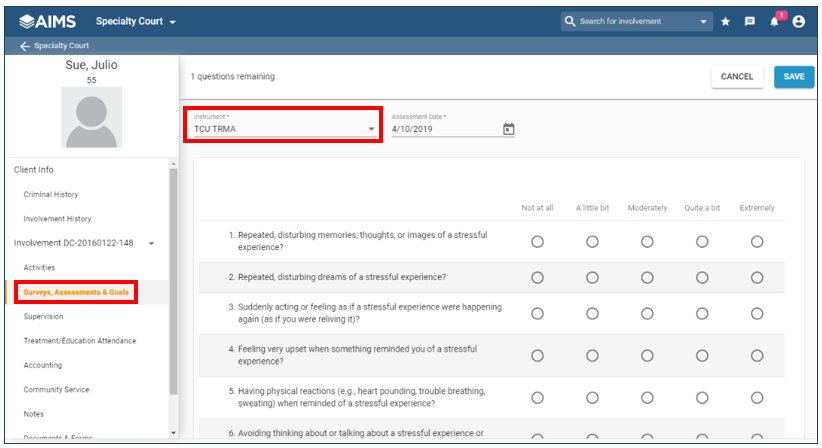Viewport: 822px width, 448px height.
Task: Select 'Extremely' for question 4
Action: coord(757,355)
